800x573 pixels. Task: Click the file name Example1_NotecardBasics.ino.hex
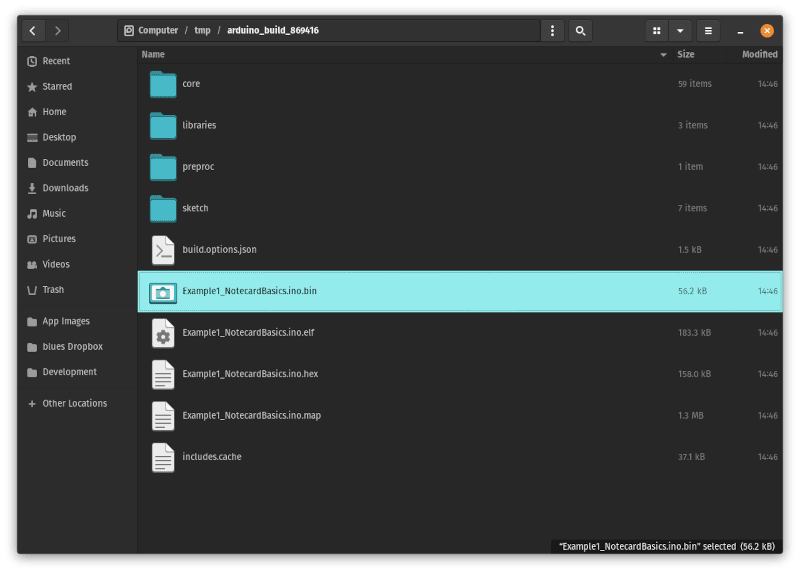pyautogui.click(x=250, y=374)
